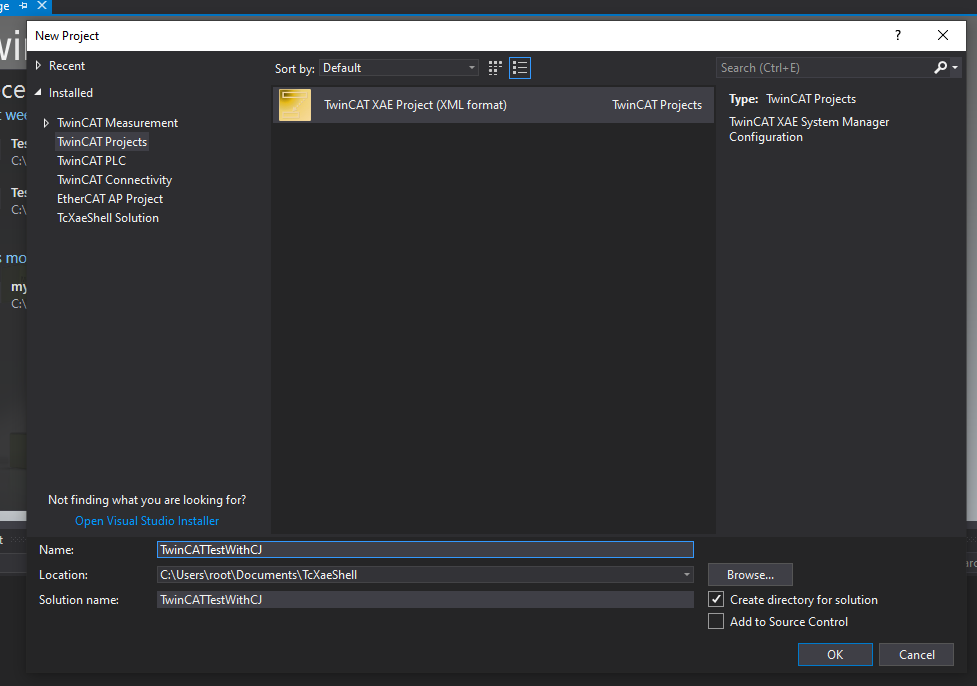This screenshot has height=686, width=977.
Task: Cancel the New Project dialog
Action: tap(917, 654)
